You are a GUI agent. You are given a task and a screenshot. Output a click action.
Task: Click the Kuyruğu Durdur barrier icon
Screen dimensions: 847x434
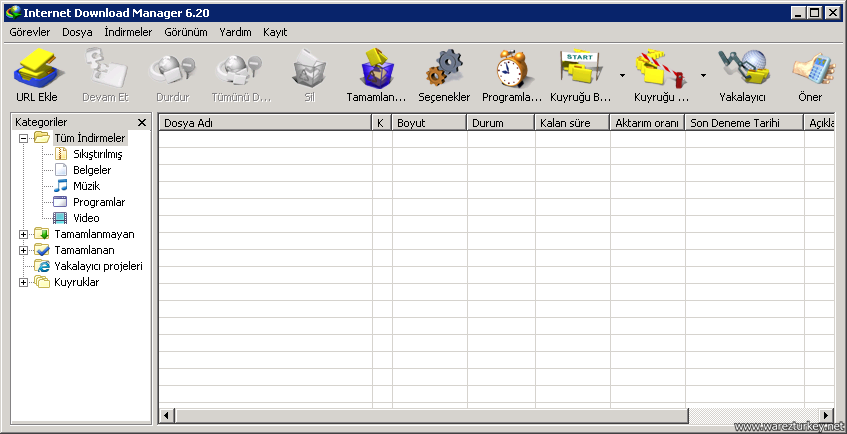pyautogui.click(x=662, y=69)
